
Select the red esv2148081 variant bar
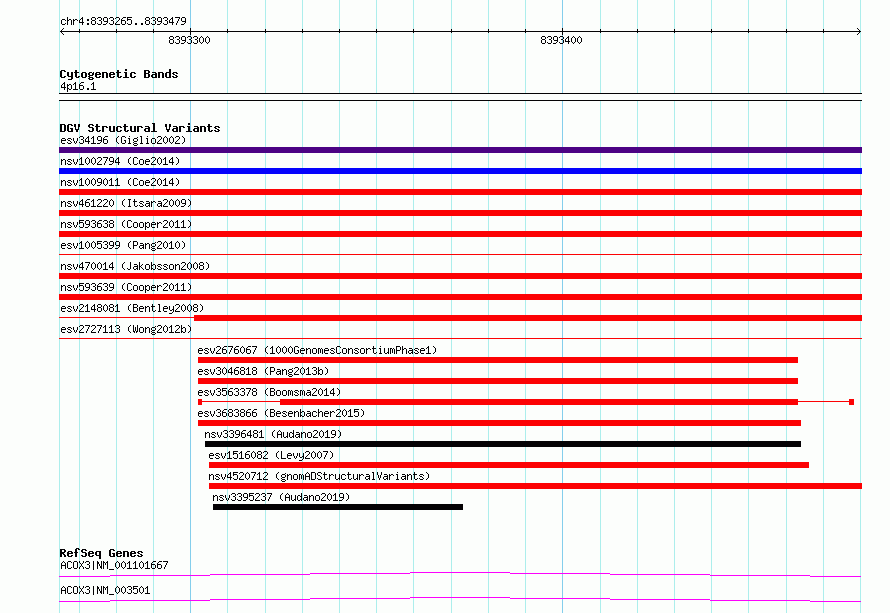click(528, 318)
